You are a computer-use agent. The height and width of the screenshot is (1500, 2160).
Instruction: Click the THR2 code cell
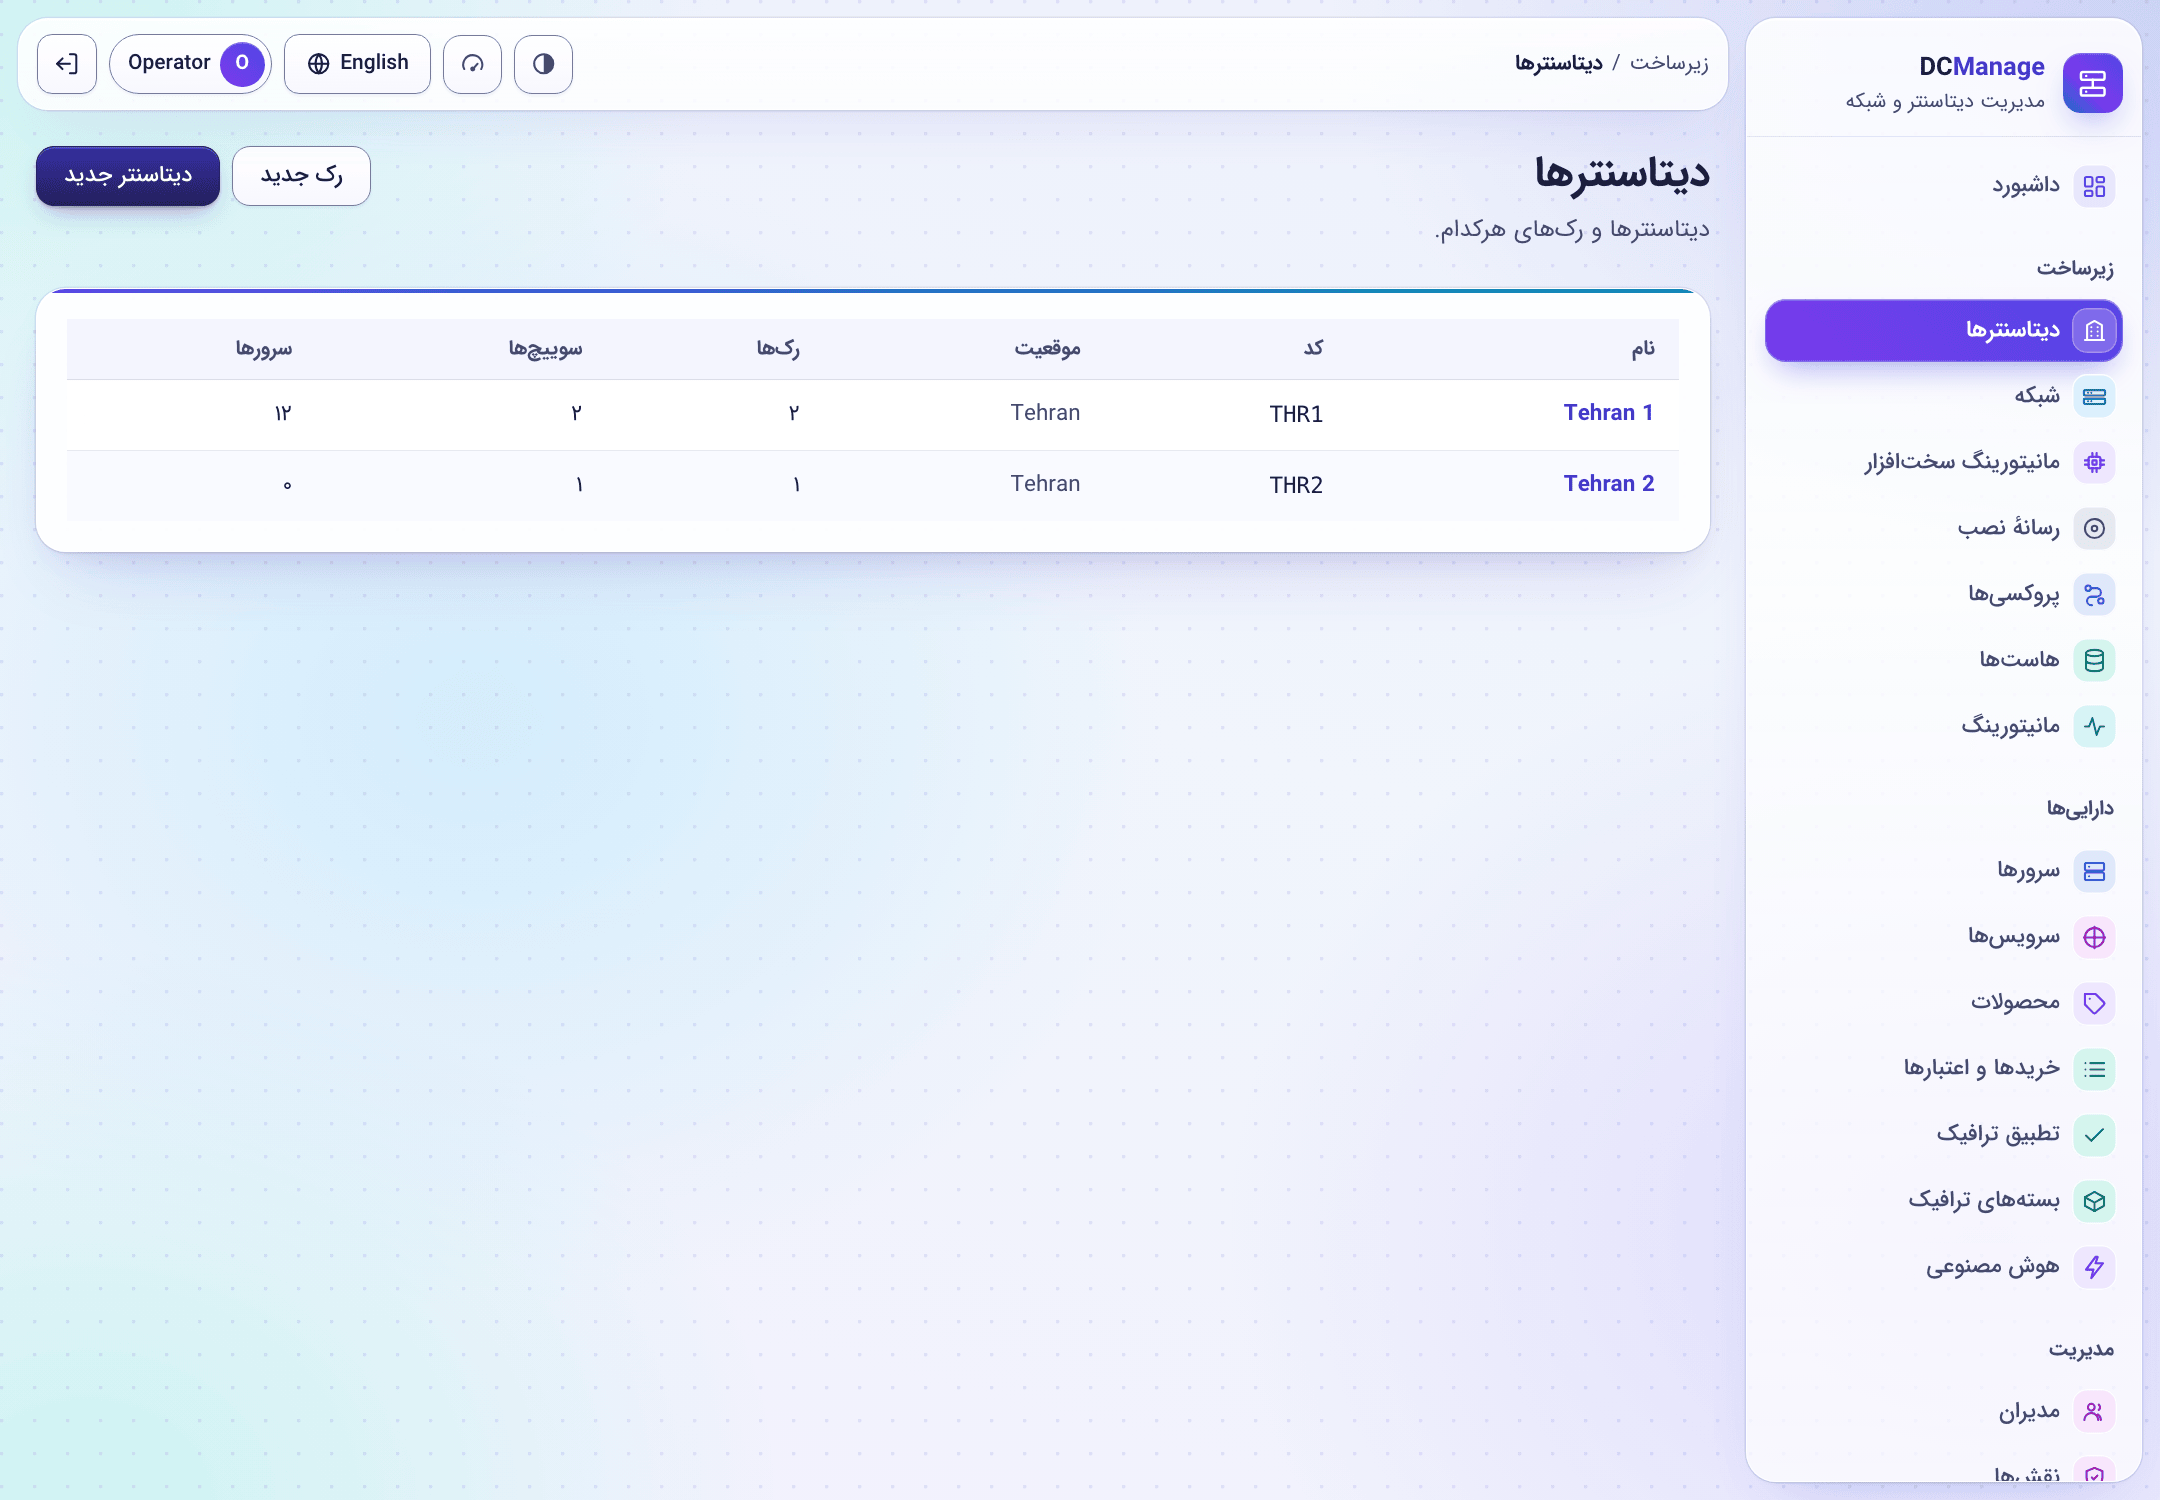(x=1296, y=485)
